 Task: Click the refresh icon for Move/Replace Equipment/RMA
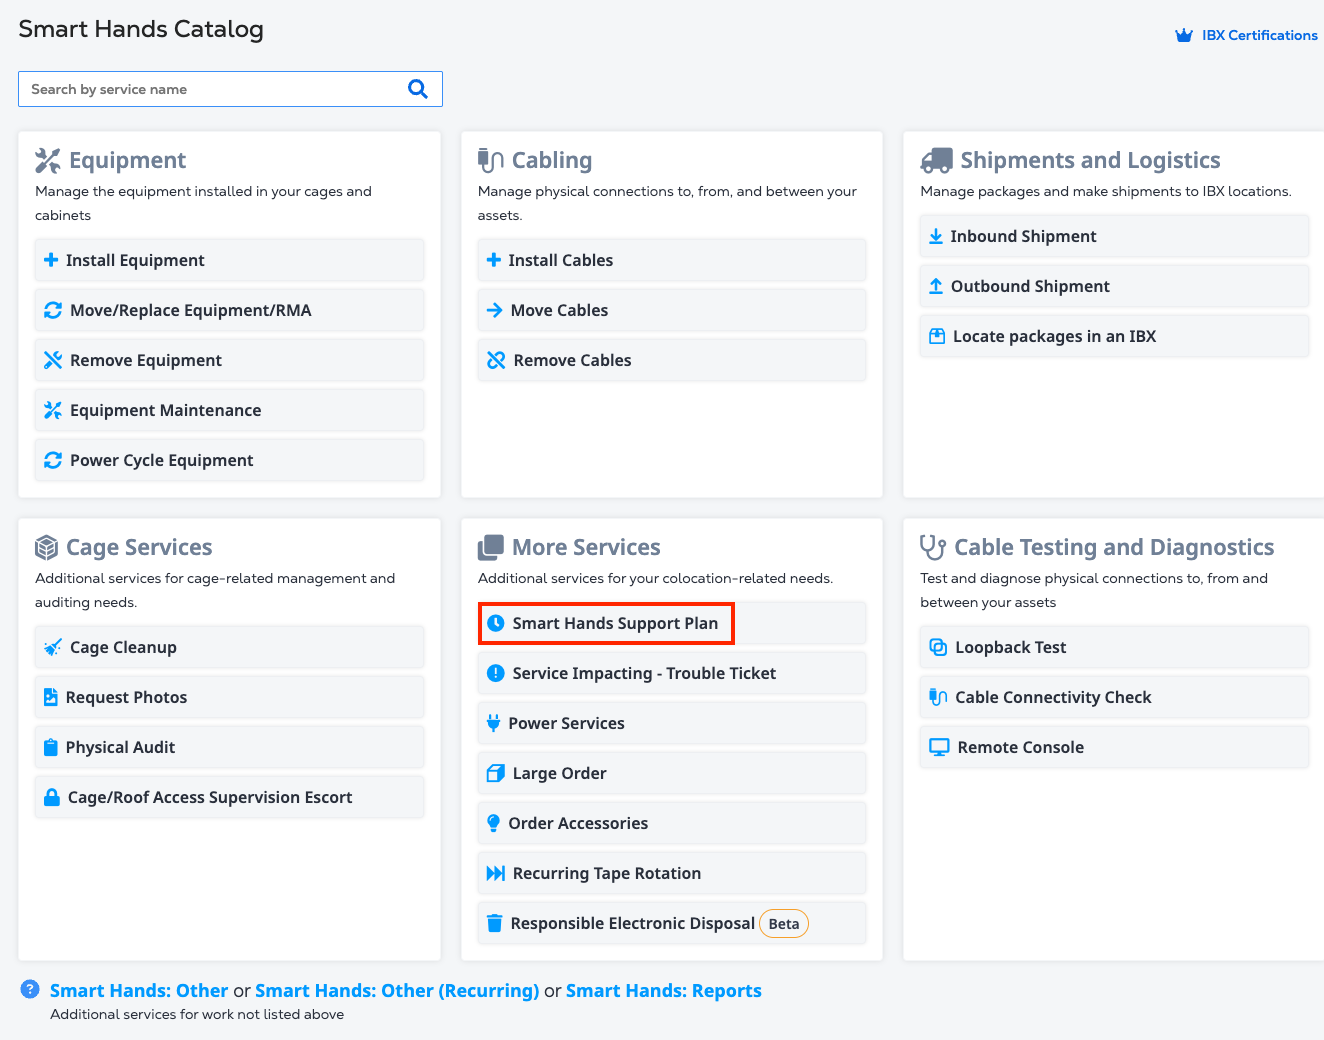[53, 310]
